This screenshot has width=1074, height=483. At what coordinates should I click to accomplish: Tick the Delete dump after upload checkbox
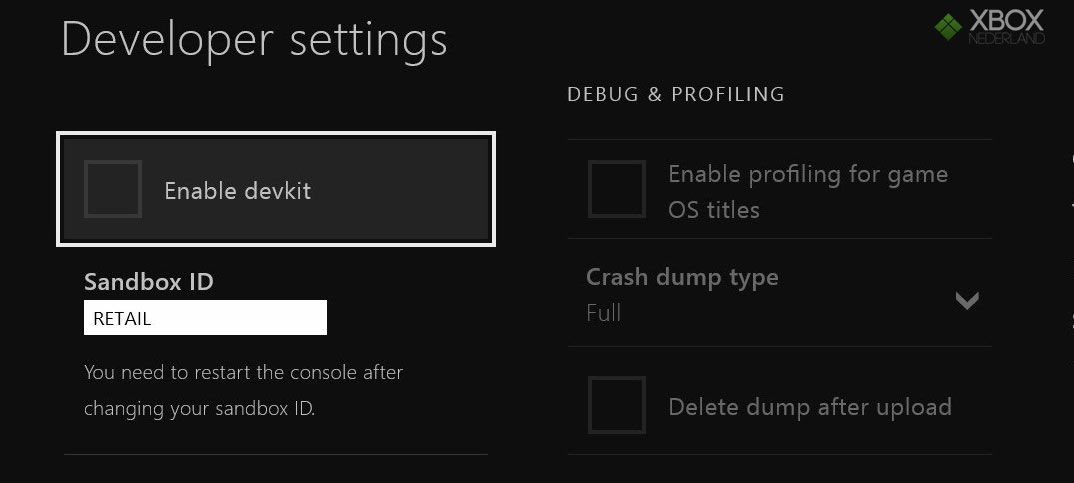coord(616,405)
